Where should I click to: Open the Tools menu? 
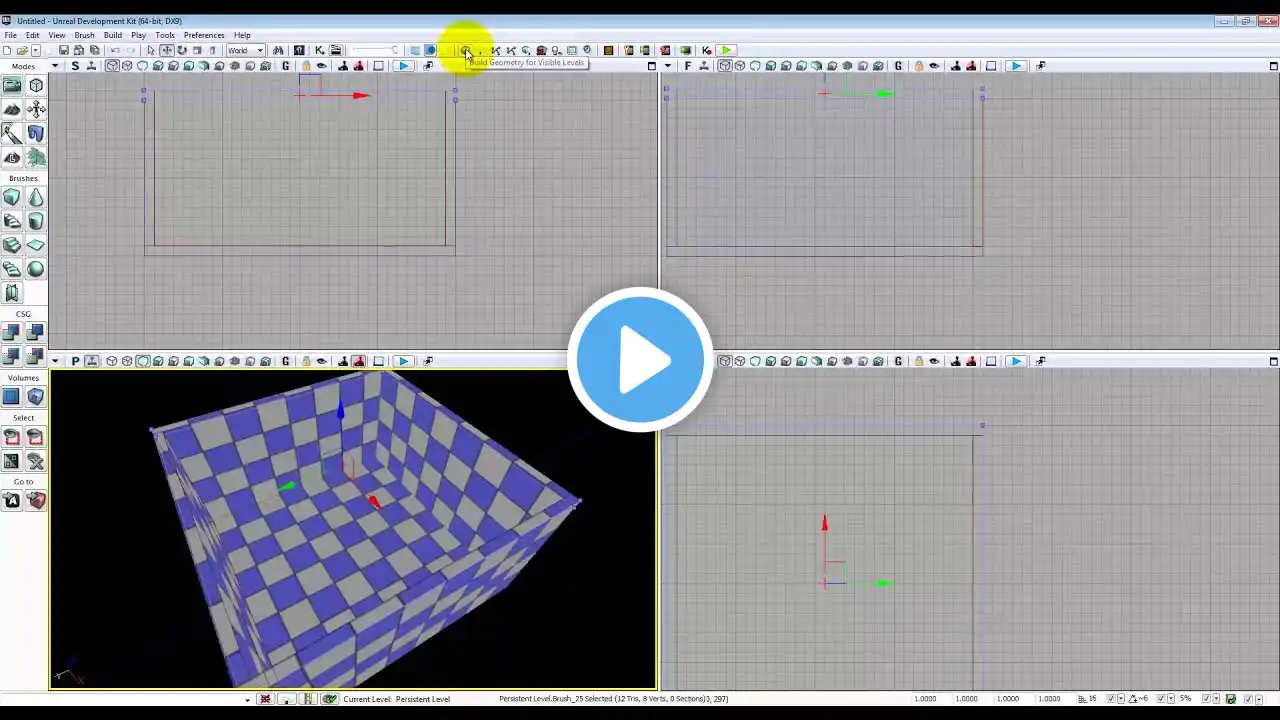pos(165,35)
